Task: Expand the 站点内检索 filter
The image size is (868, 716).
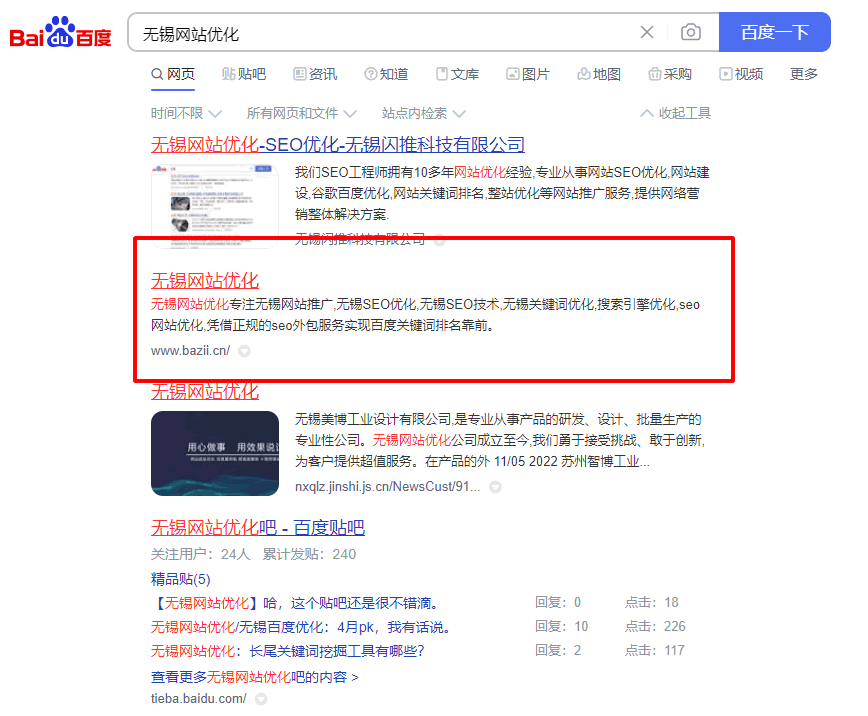Action: point(423,114)
